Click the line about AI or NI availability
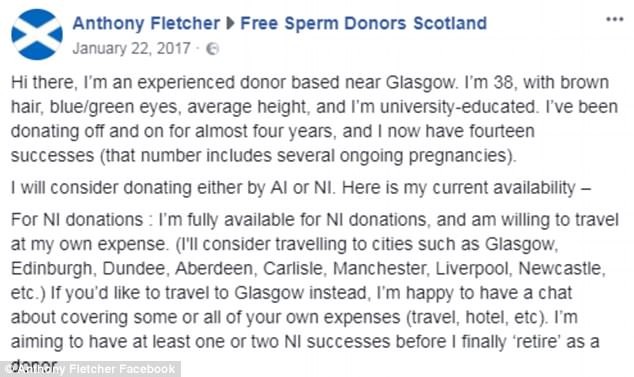The height and width of the screenshot is (377, 634). click(x=301, y=188)
